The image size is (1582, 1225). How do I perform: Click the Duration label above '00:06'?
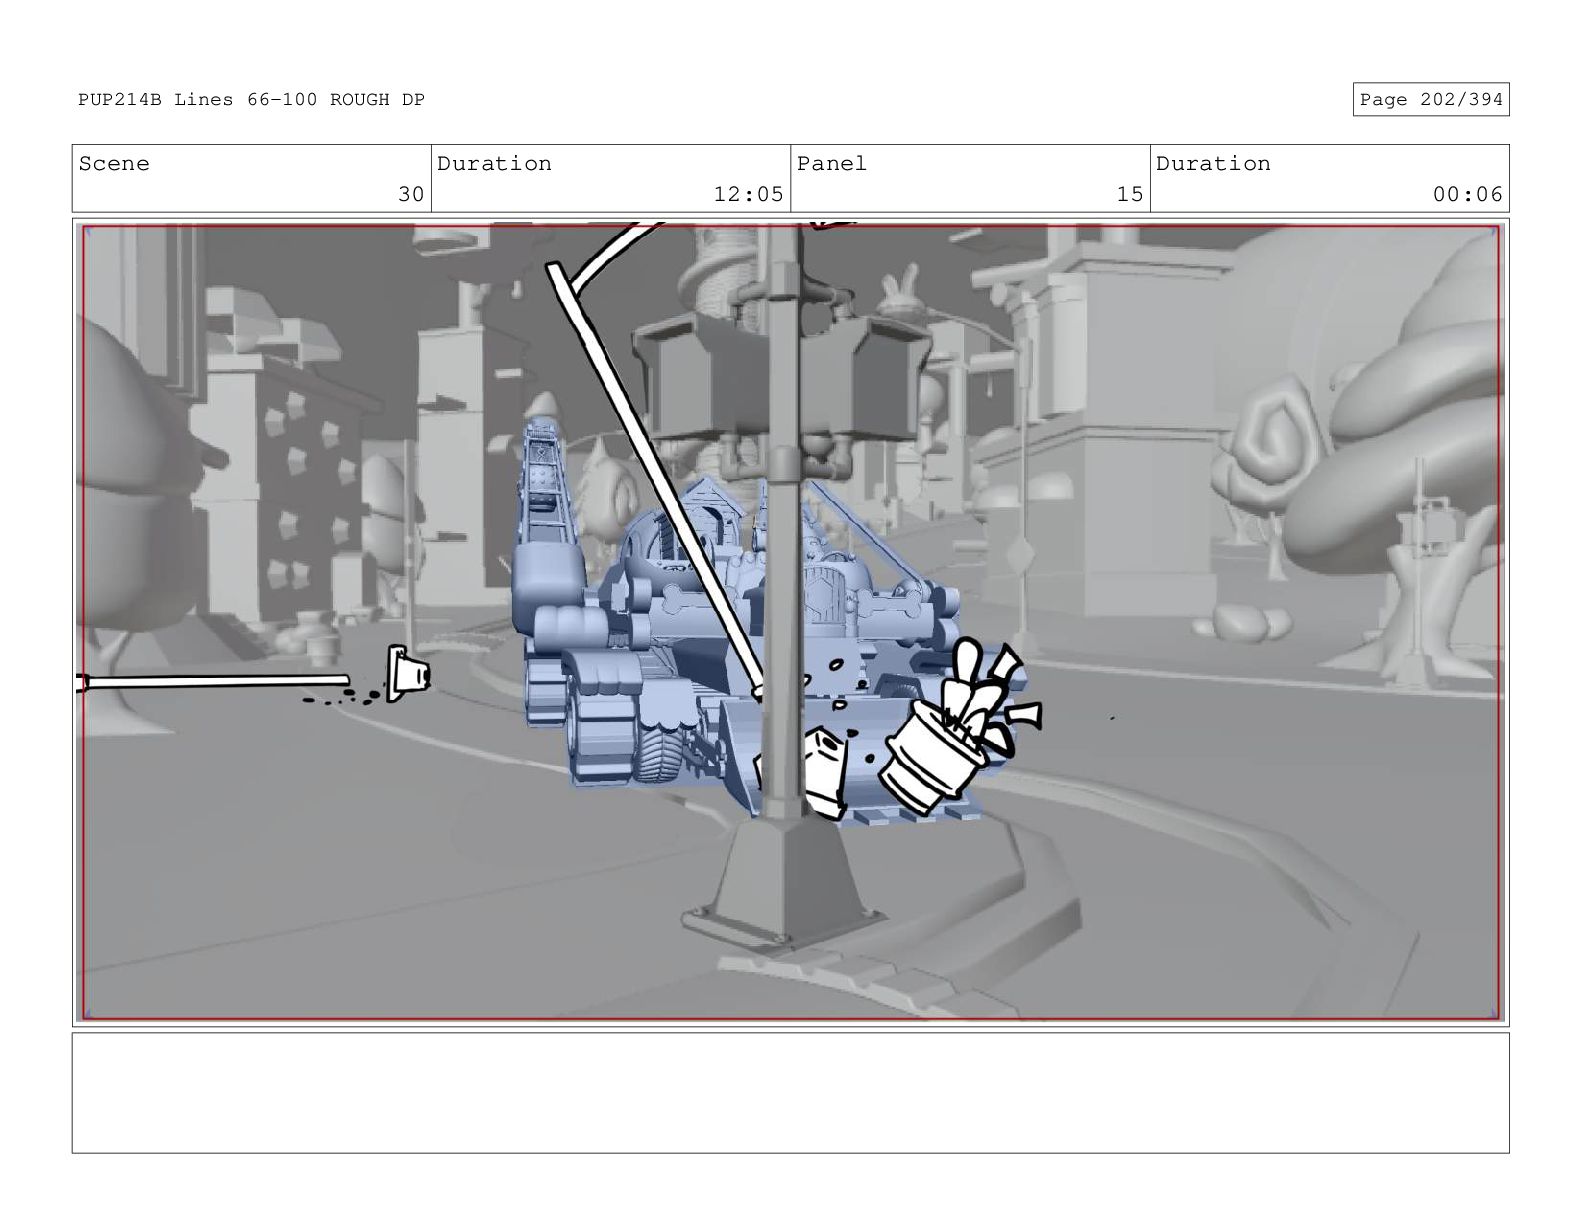[1213, 163]
